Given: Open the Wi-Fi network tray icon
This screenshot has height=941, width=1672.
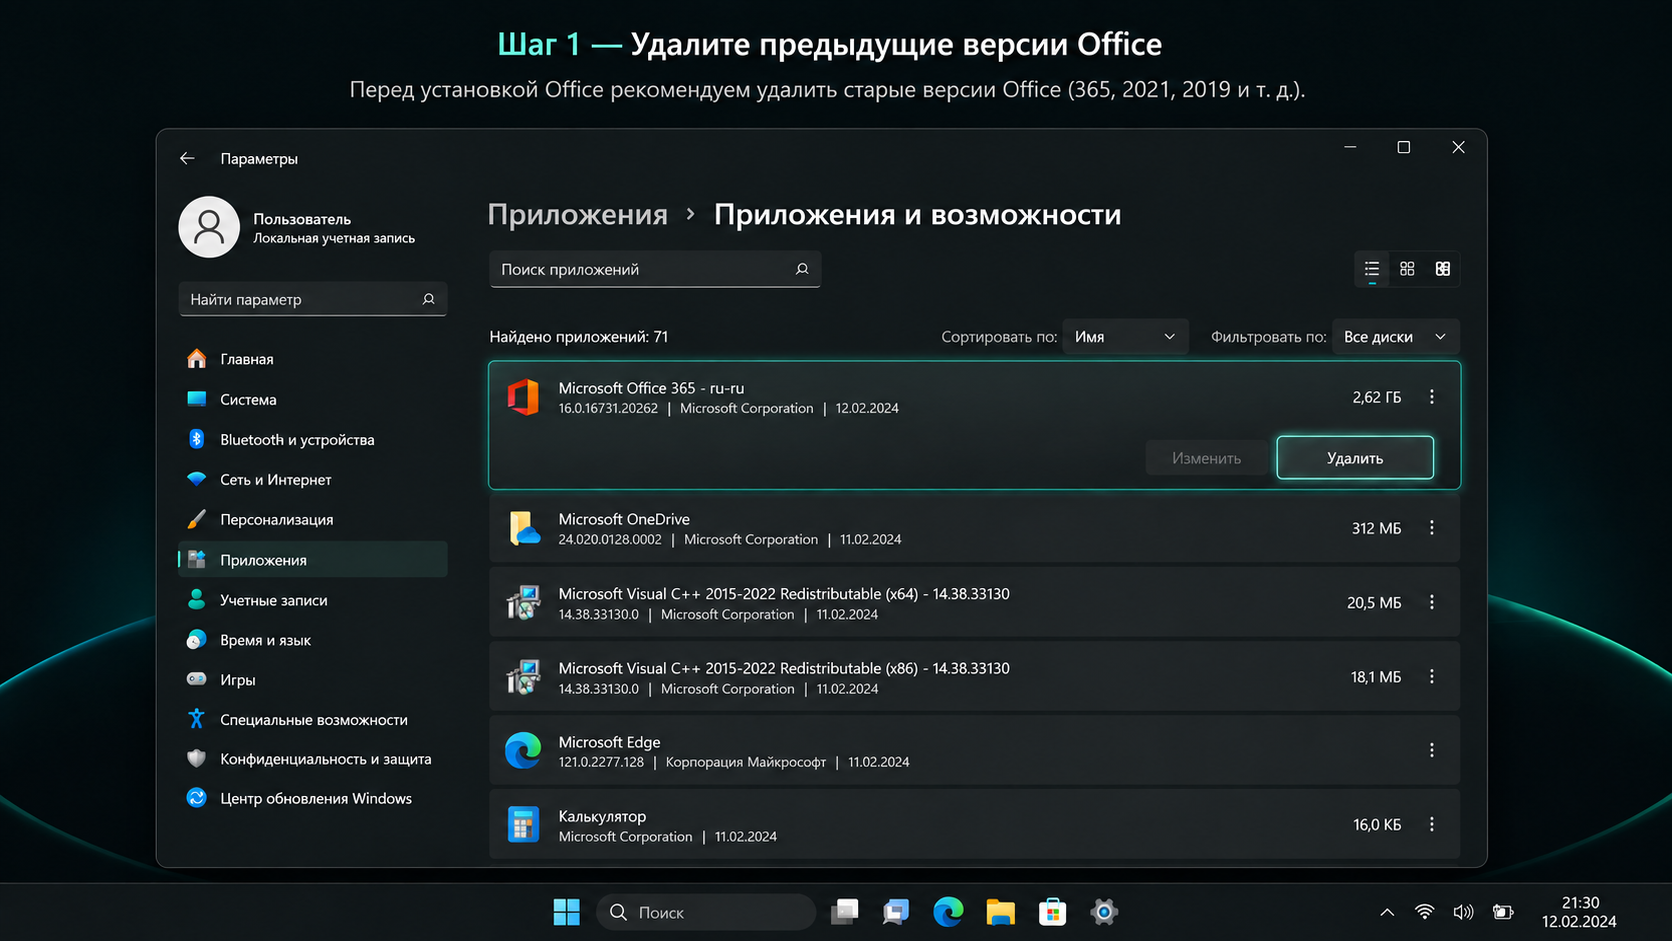Looking at the screenshot, I should tap(1424, 912).
